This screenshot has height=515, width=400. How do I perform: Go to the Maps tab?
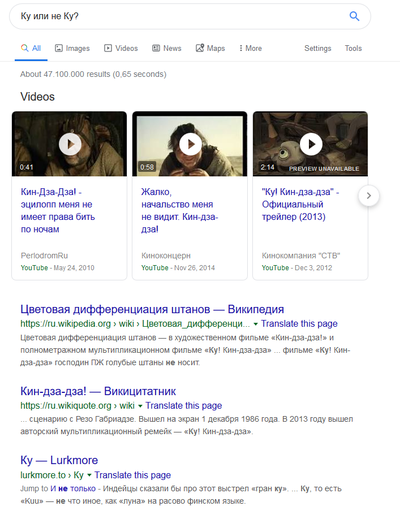pyautogui.click(x=210, y=48)
